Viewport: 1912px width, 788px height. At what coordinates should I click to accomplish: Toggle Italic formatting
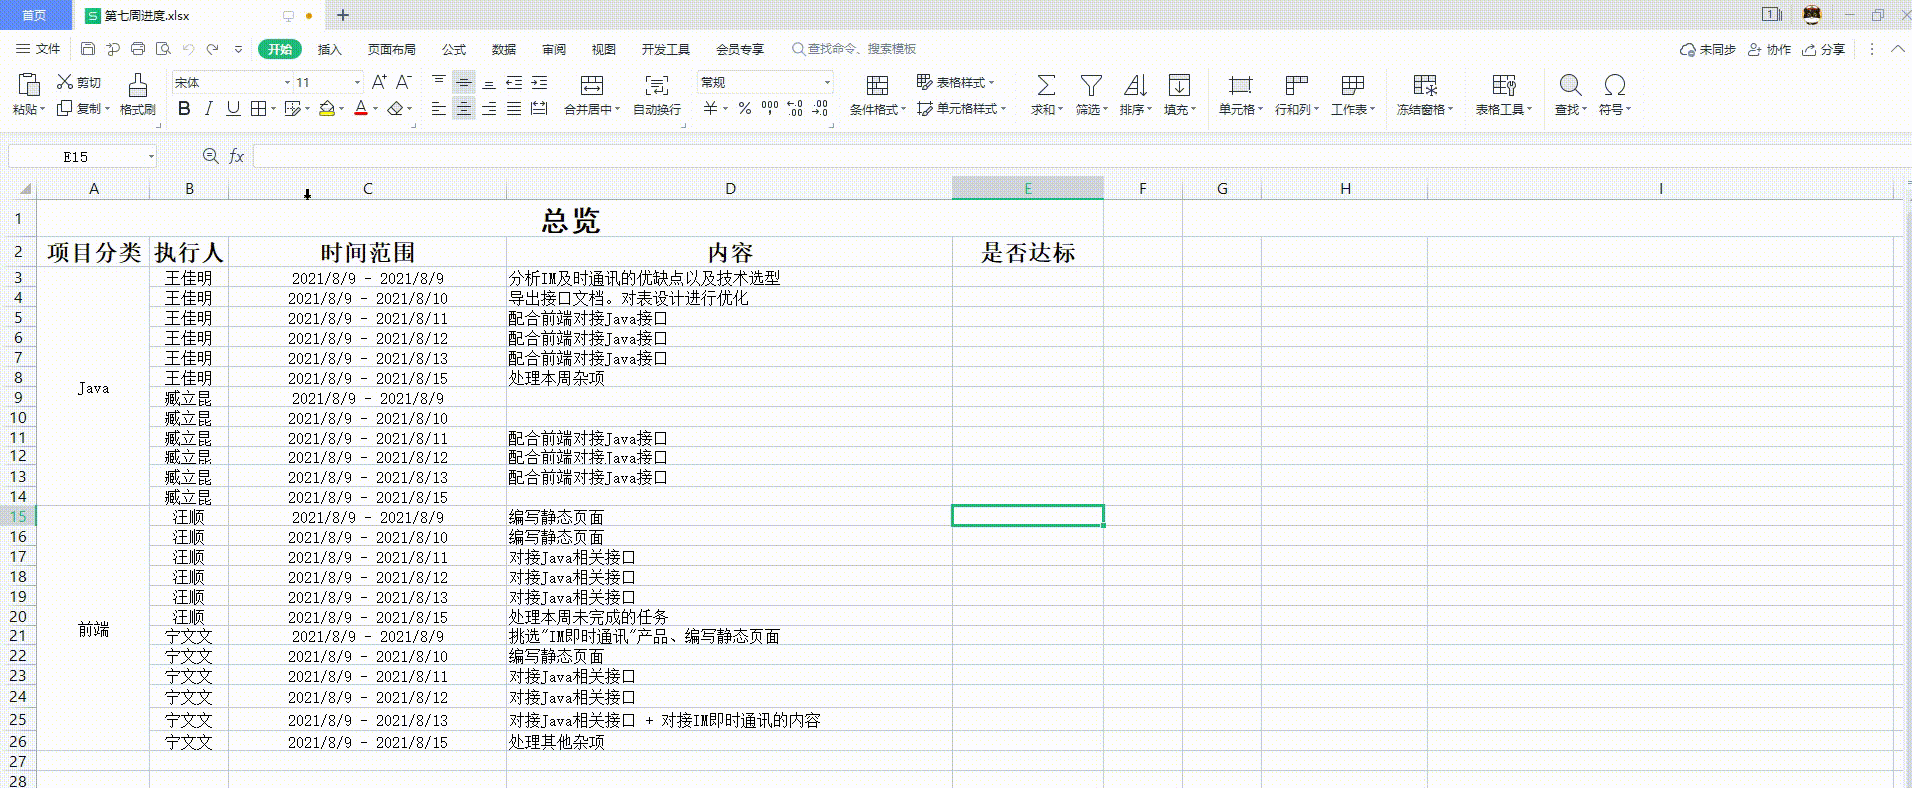208,109
